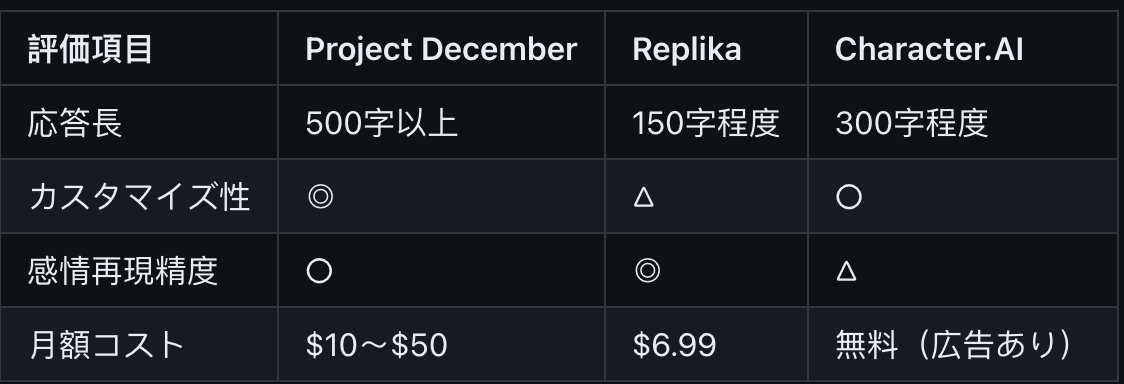Click the Replika column header
This screenshot has width=1124, height=384.
[x=687, y=49]
